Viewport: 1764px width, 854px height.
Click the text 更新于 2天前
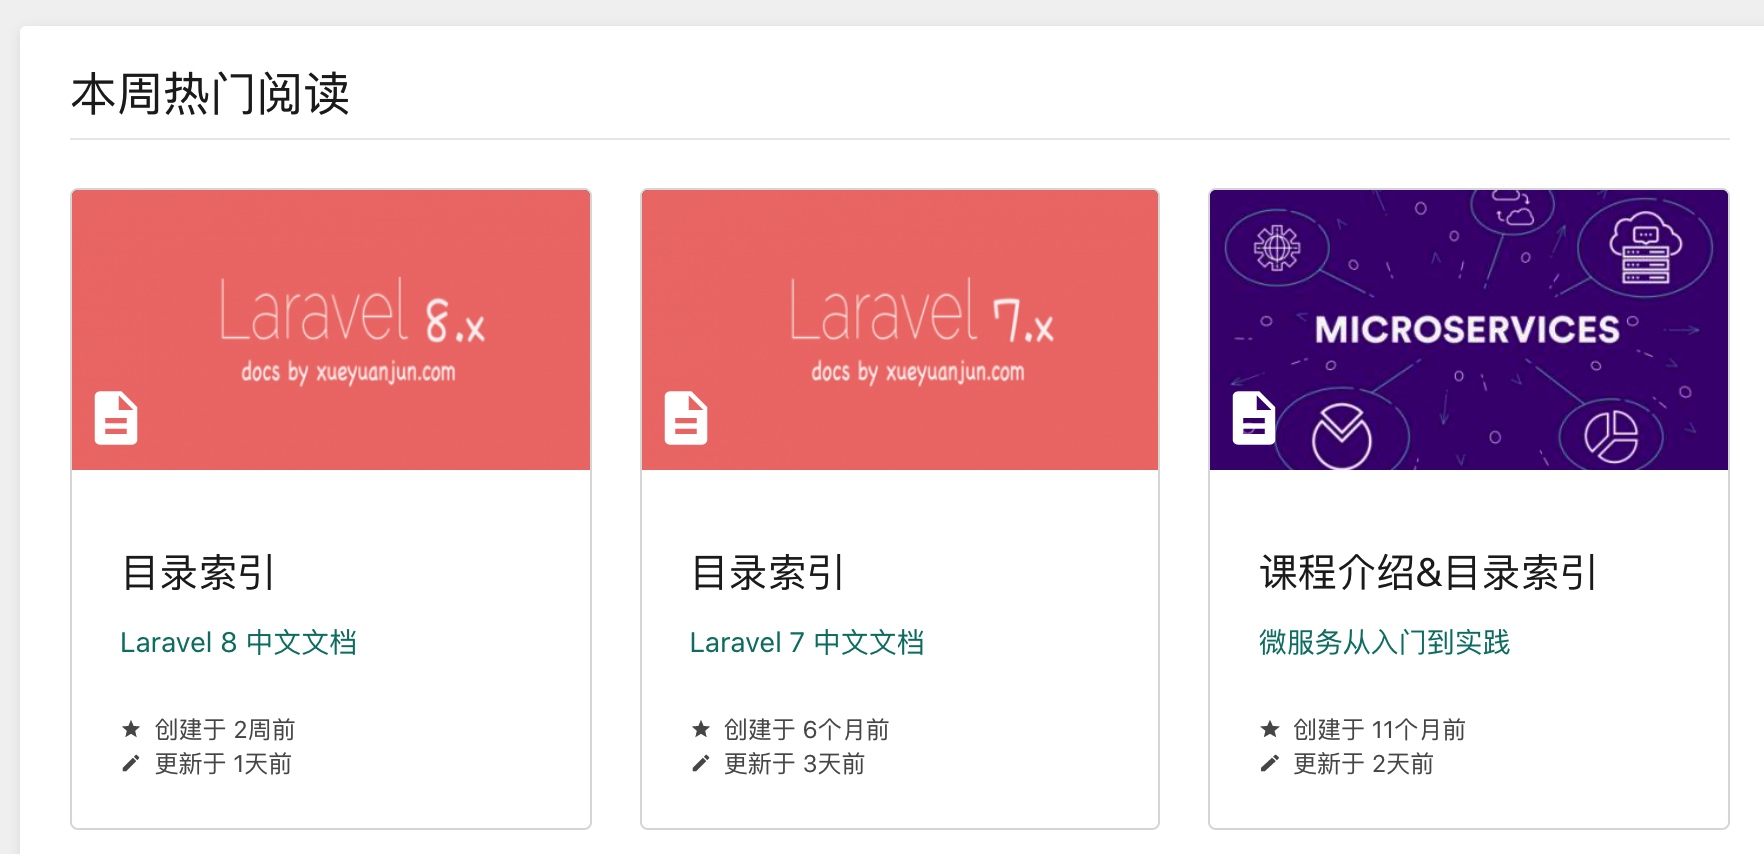pyautogui.click(x=1364, y=764)
